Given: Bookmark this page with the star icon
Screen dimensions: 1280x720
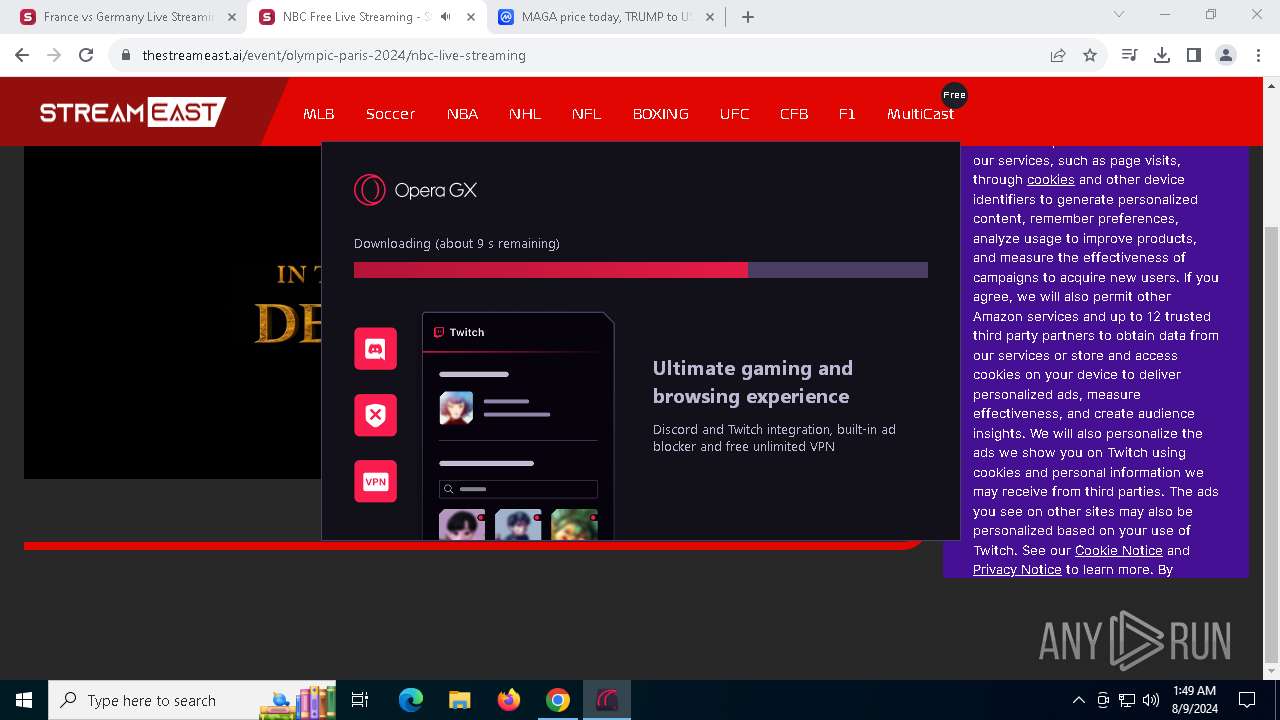Looking at the screenshot, I should tap(1090, 55).
